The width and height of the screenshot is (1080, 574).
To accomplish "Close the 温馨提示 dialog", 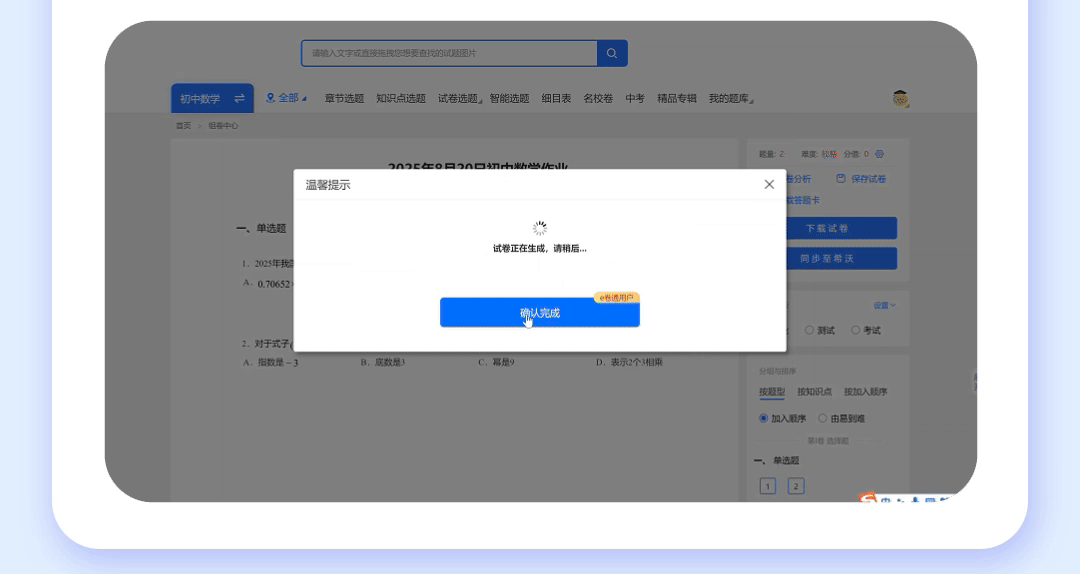I will [x=769, y=184].
